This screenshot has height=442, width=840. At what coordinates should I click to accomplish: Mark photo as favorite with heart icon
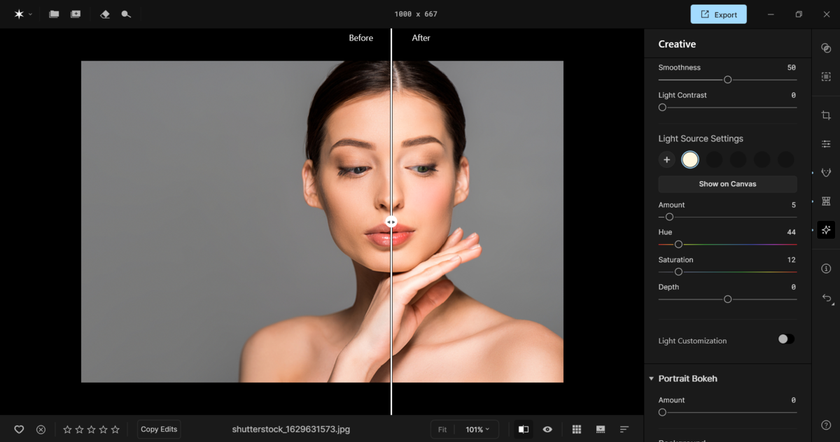tap(19, 429)
